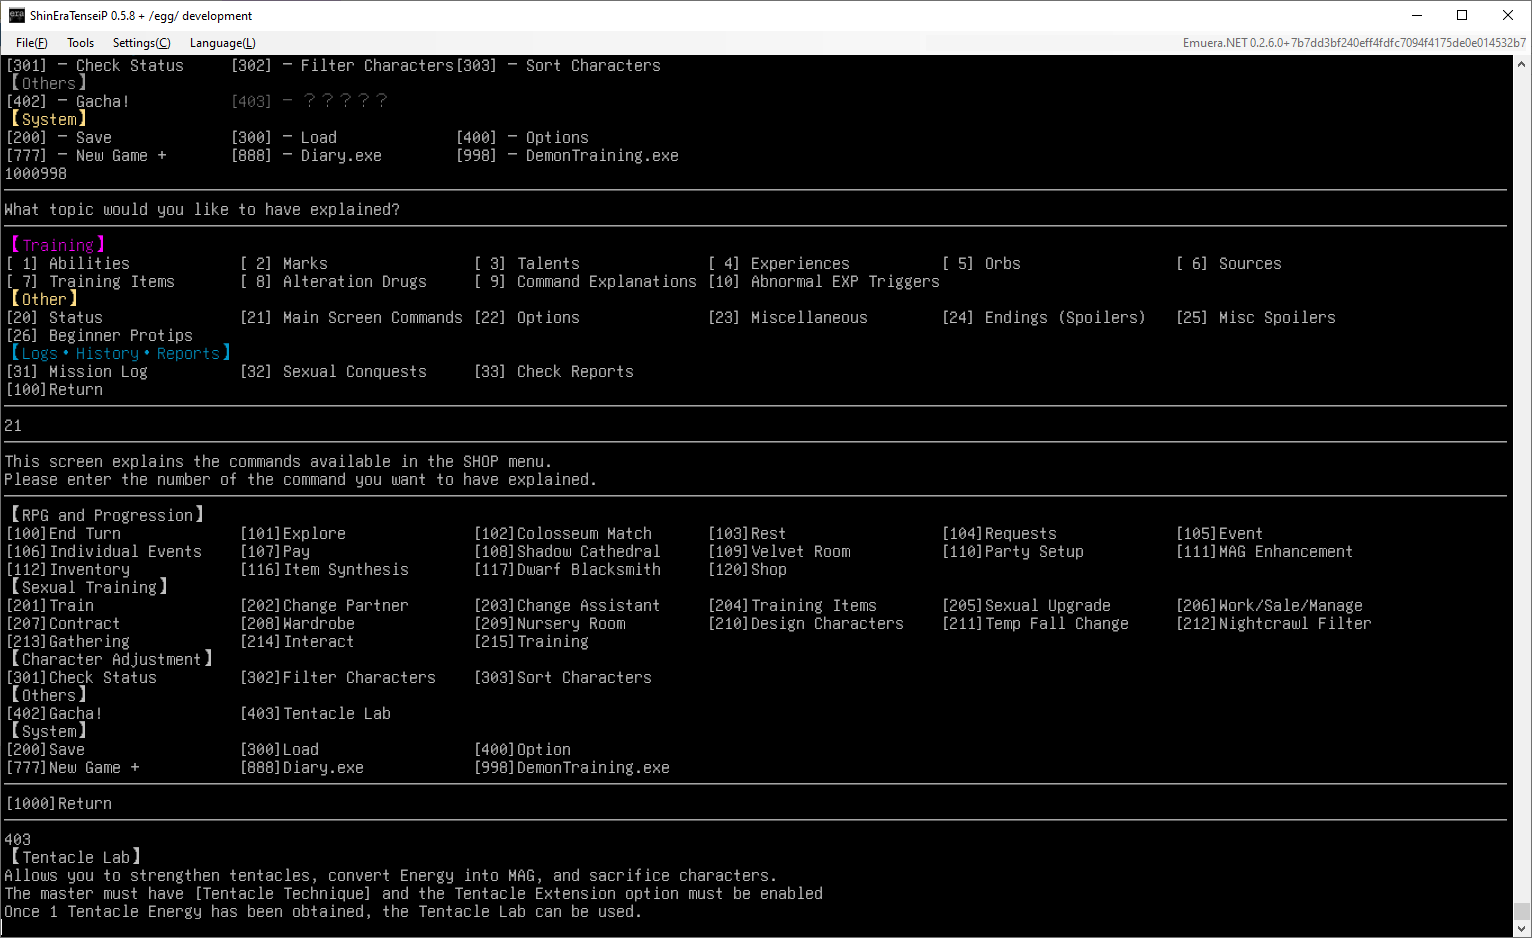Screen dimensions: 1532x938
Task: Open [31] Mission Log
Action: tap(77, 372)
